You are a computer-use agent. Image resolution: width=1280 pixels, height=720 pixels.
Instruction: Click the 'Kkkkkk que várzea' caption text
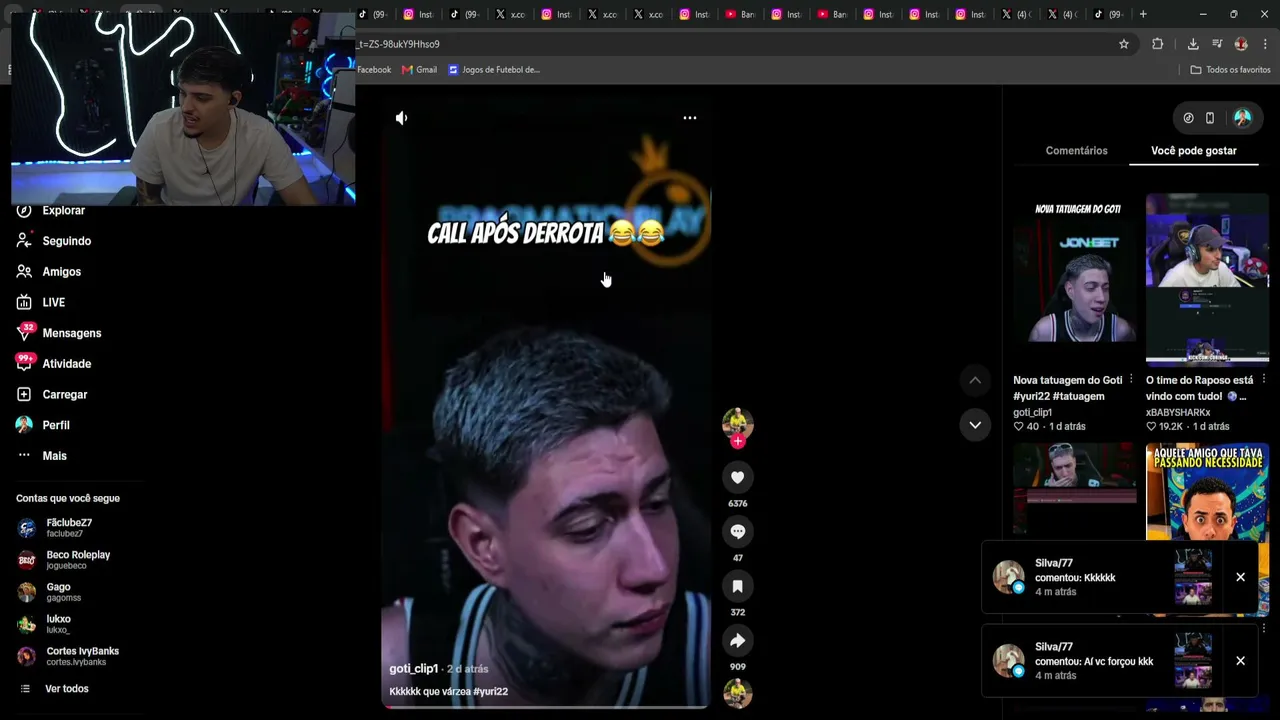[429, 692]
